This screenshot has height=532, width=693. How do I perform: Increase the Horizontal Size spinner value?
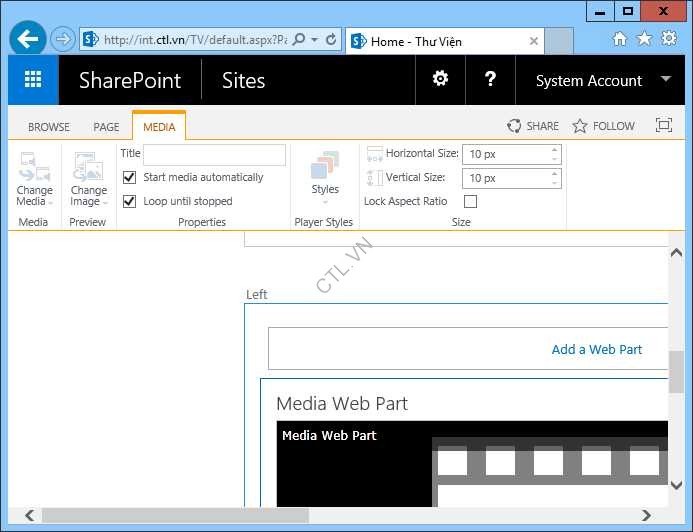554,150
